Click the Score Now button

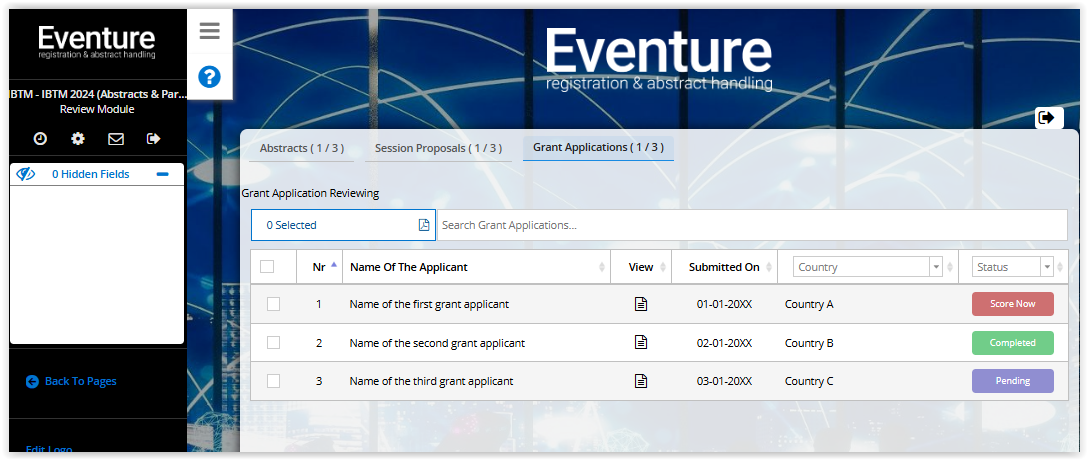tap(1012, 304)
